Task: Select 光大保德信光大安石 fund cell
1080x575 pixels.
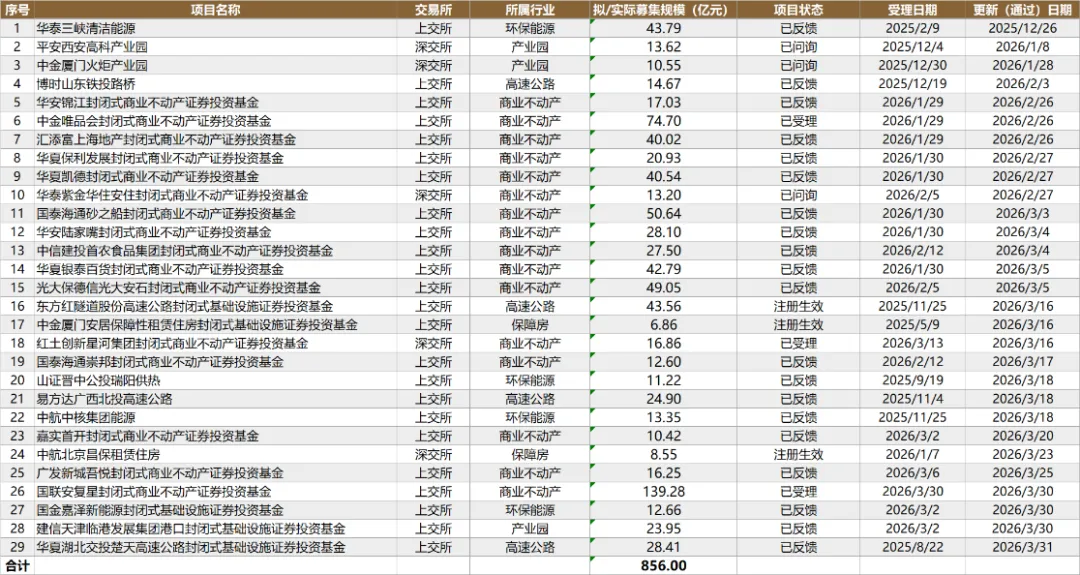Action: [216, 288]
